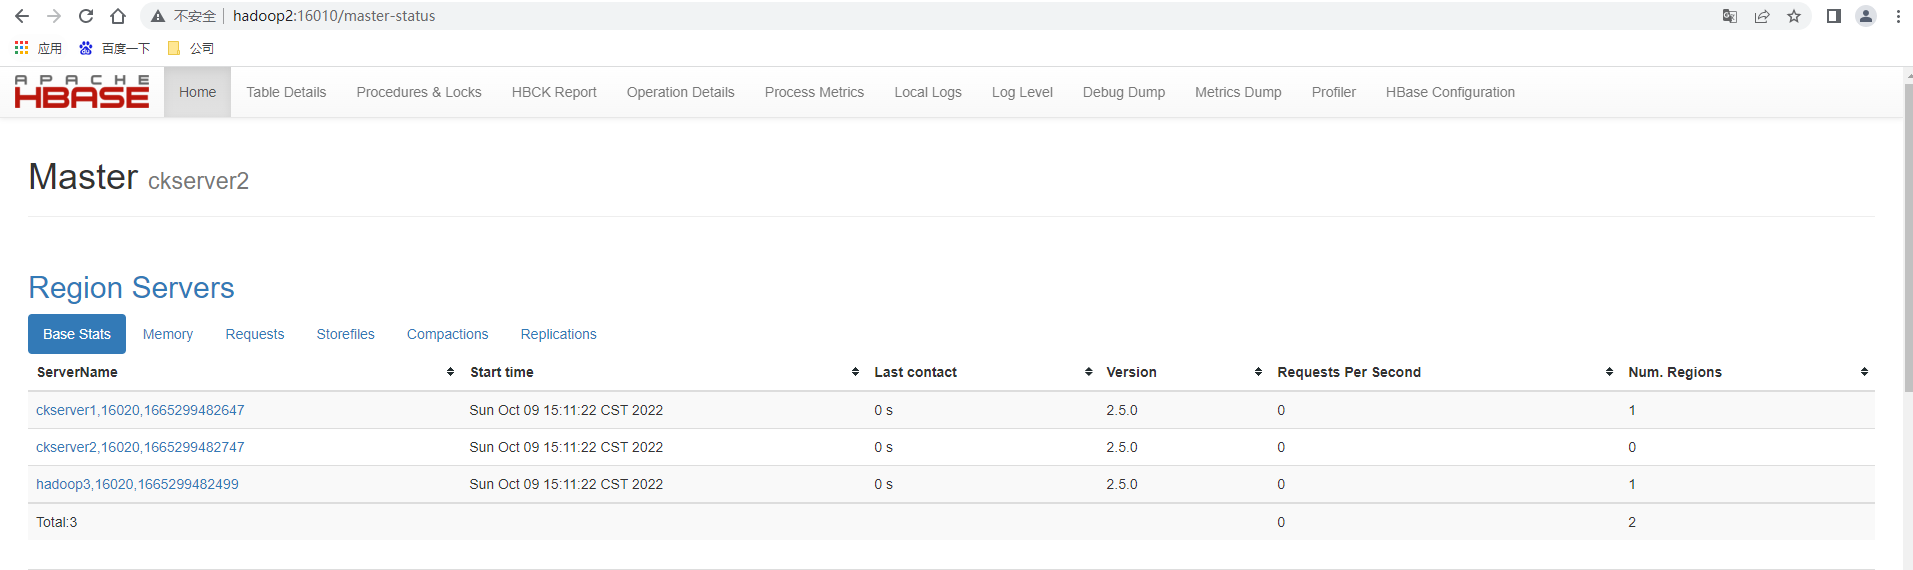Open Metrics Dump page

tap(1238, 92)
